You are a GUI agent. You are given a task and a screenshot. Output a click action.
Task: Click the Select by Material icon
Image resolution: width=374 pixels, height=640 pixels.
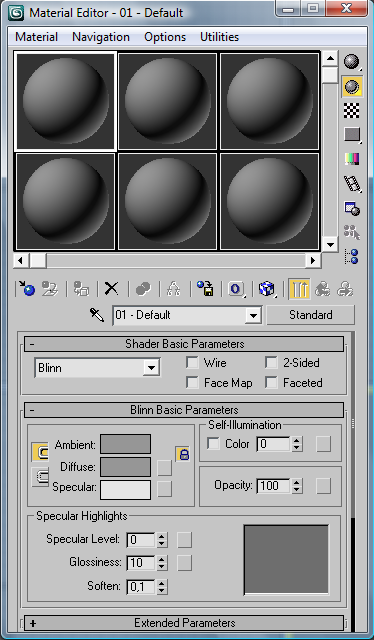pos(352,232)
